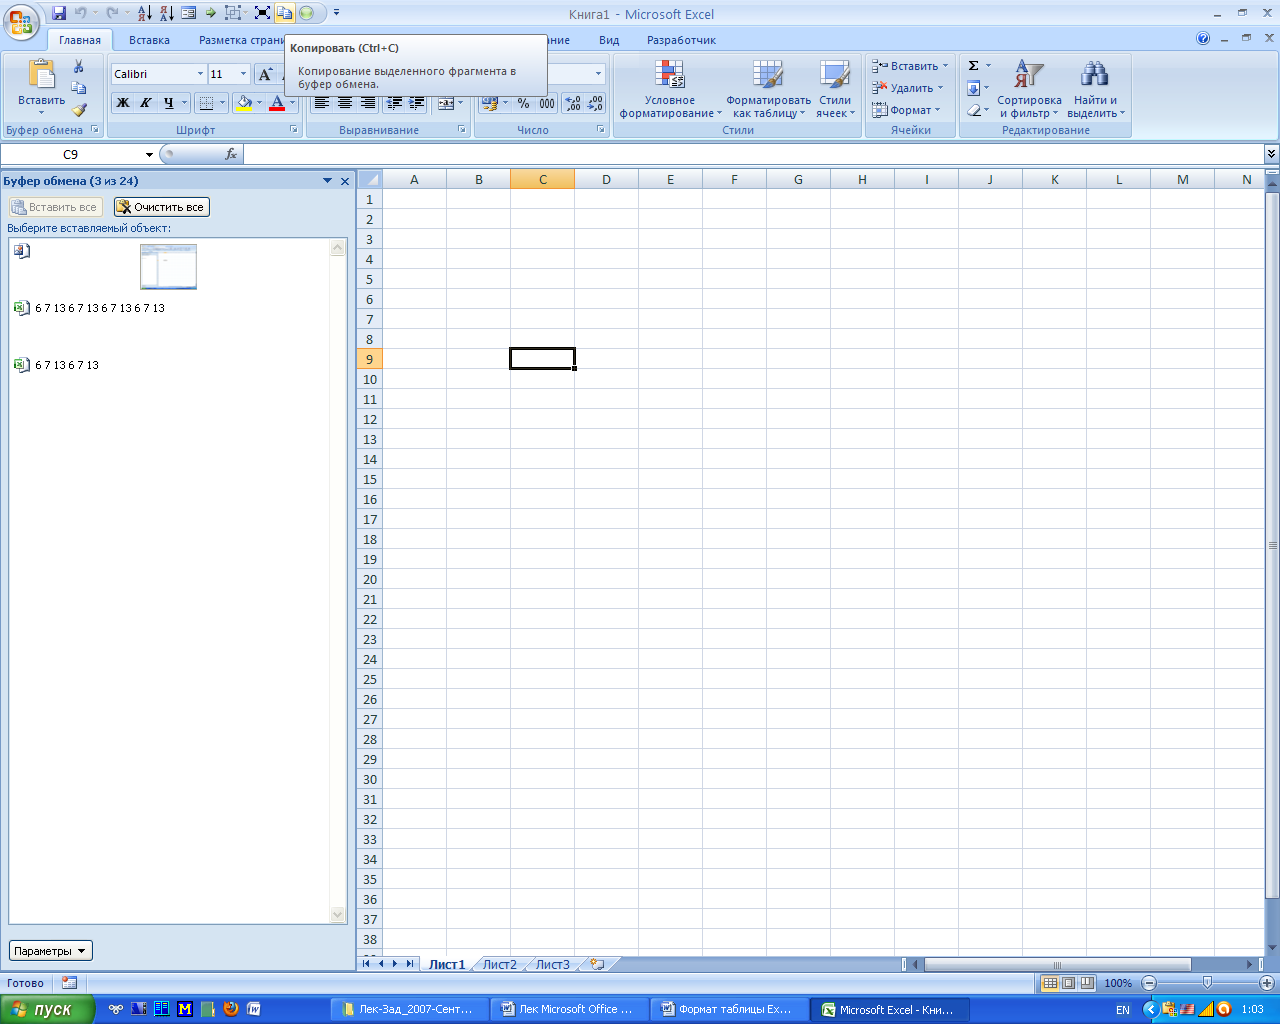
Task: Sort ascending from the Quick Access toolbar
Action: [144, 13]
